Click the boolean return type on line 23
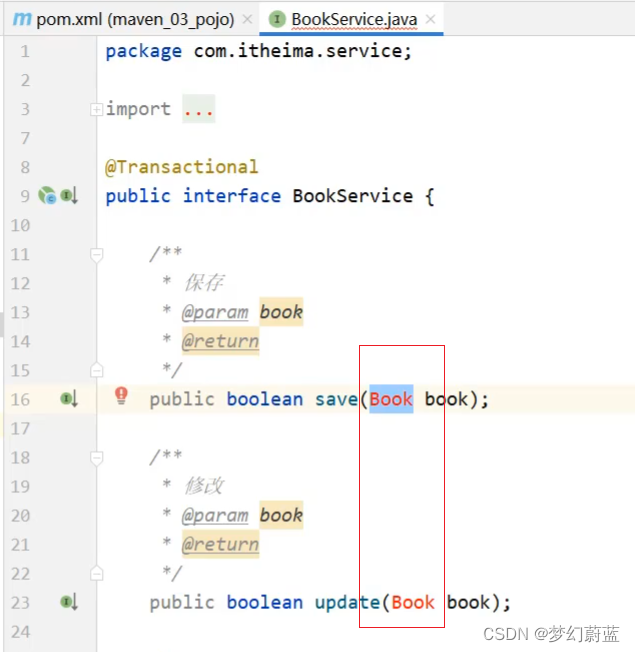This screenshot has height=652, width=635. point(264,602)
